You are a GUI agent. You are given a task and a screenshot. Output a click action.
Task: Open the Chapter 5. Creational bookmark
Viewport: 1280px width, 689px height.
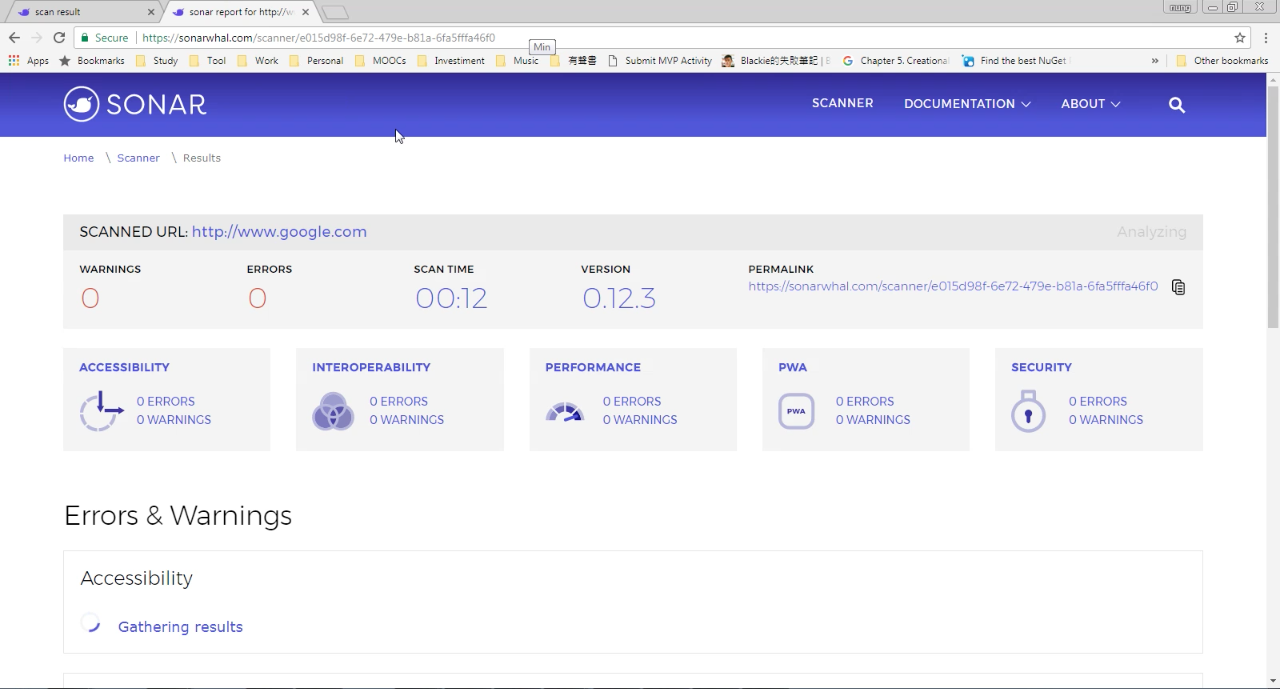tap(896, 61)
